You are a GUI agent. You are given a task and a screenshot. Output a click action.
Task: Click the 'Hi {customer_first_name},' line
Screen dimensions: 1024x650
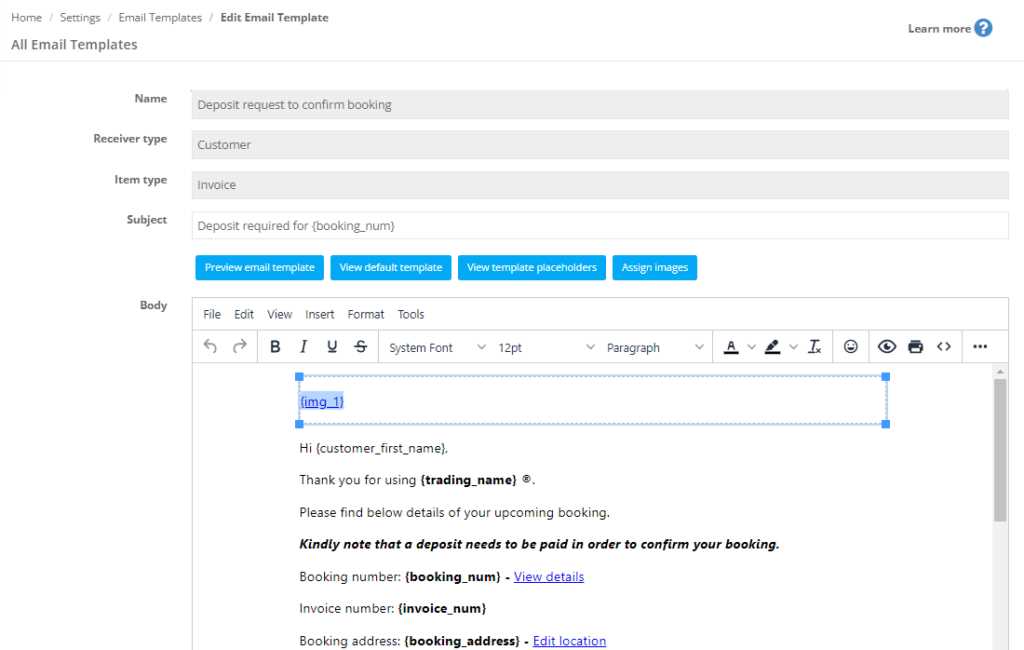click(374, 448)
